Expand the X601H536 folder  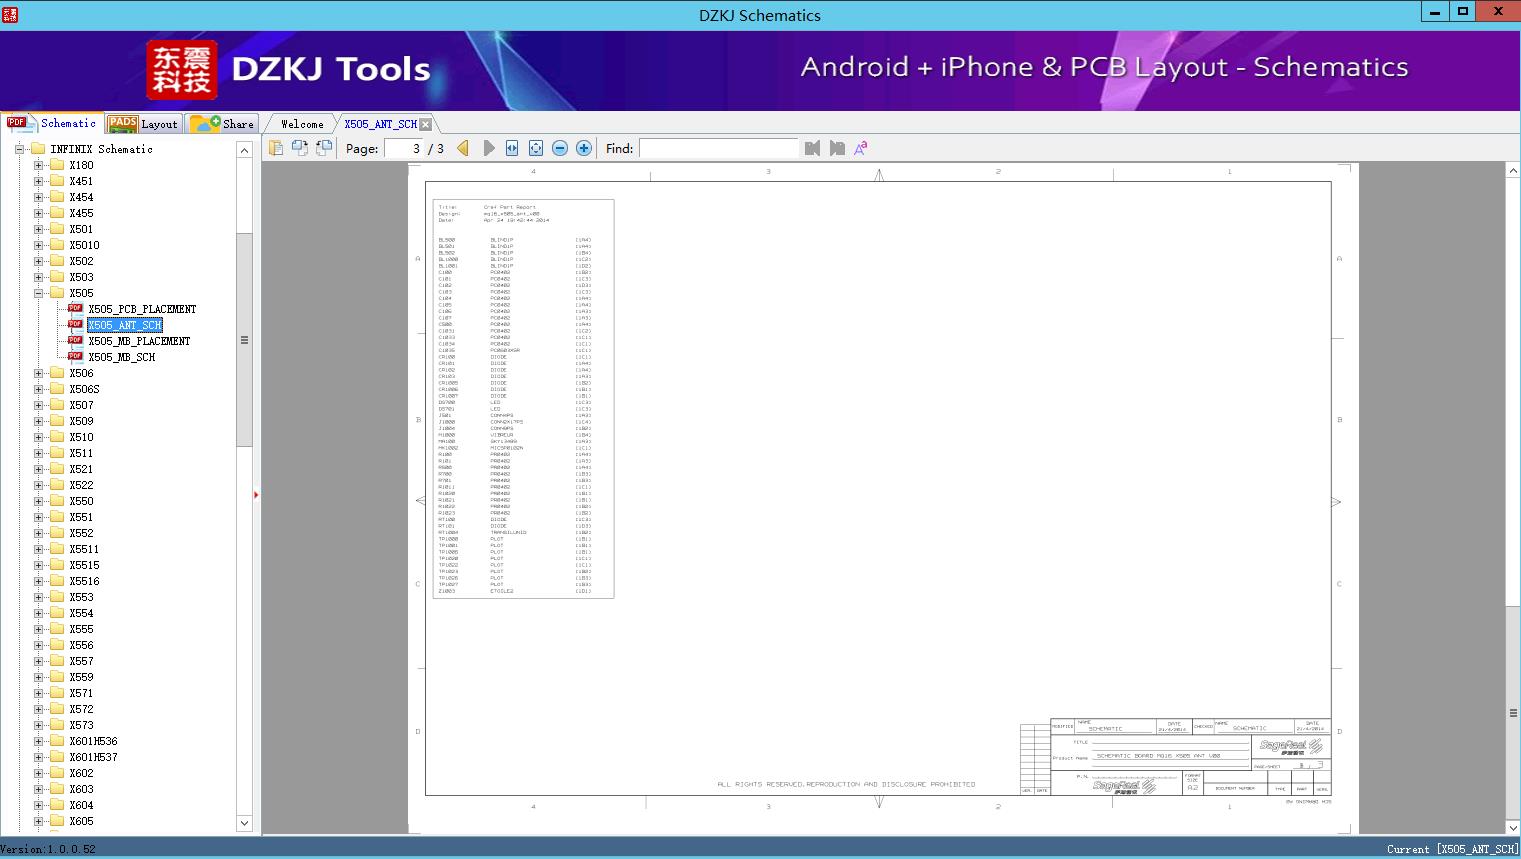39,741
